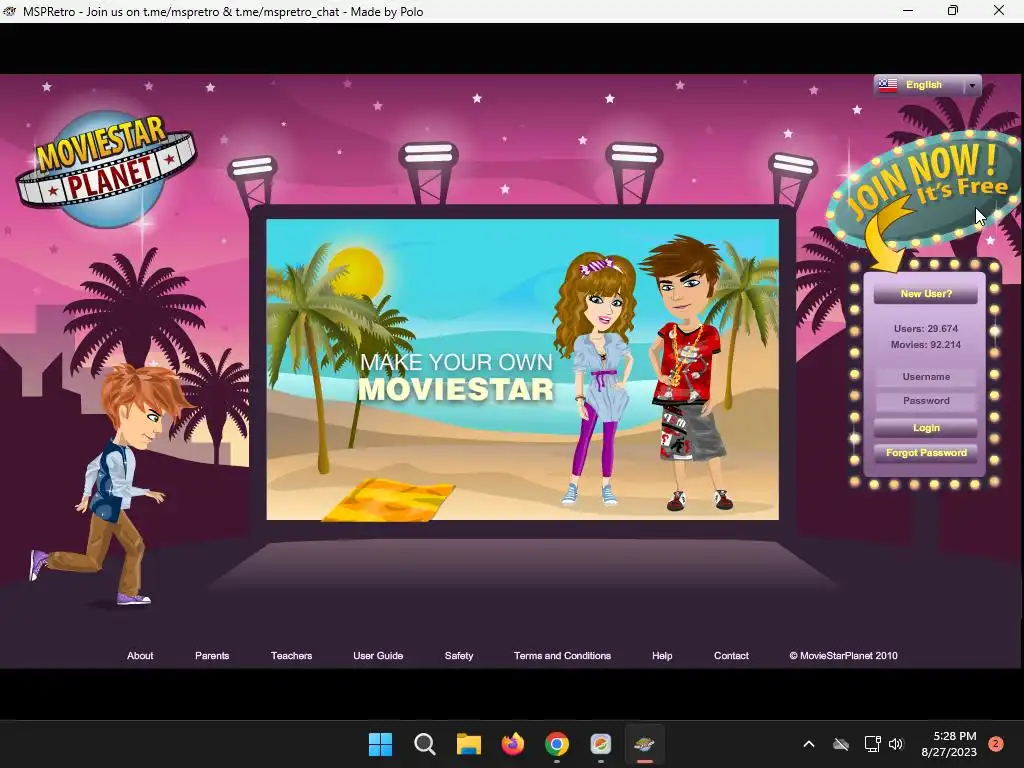Image resolution: width=1024 pixels, height=768 pixels.
Task: Click the MovieStarPlanet globe logo
Action: pos(108,169)
